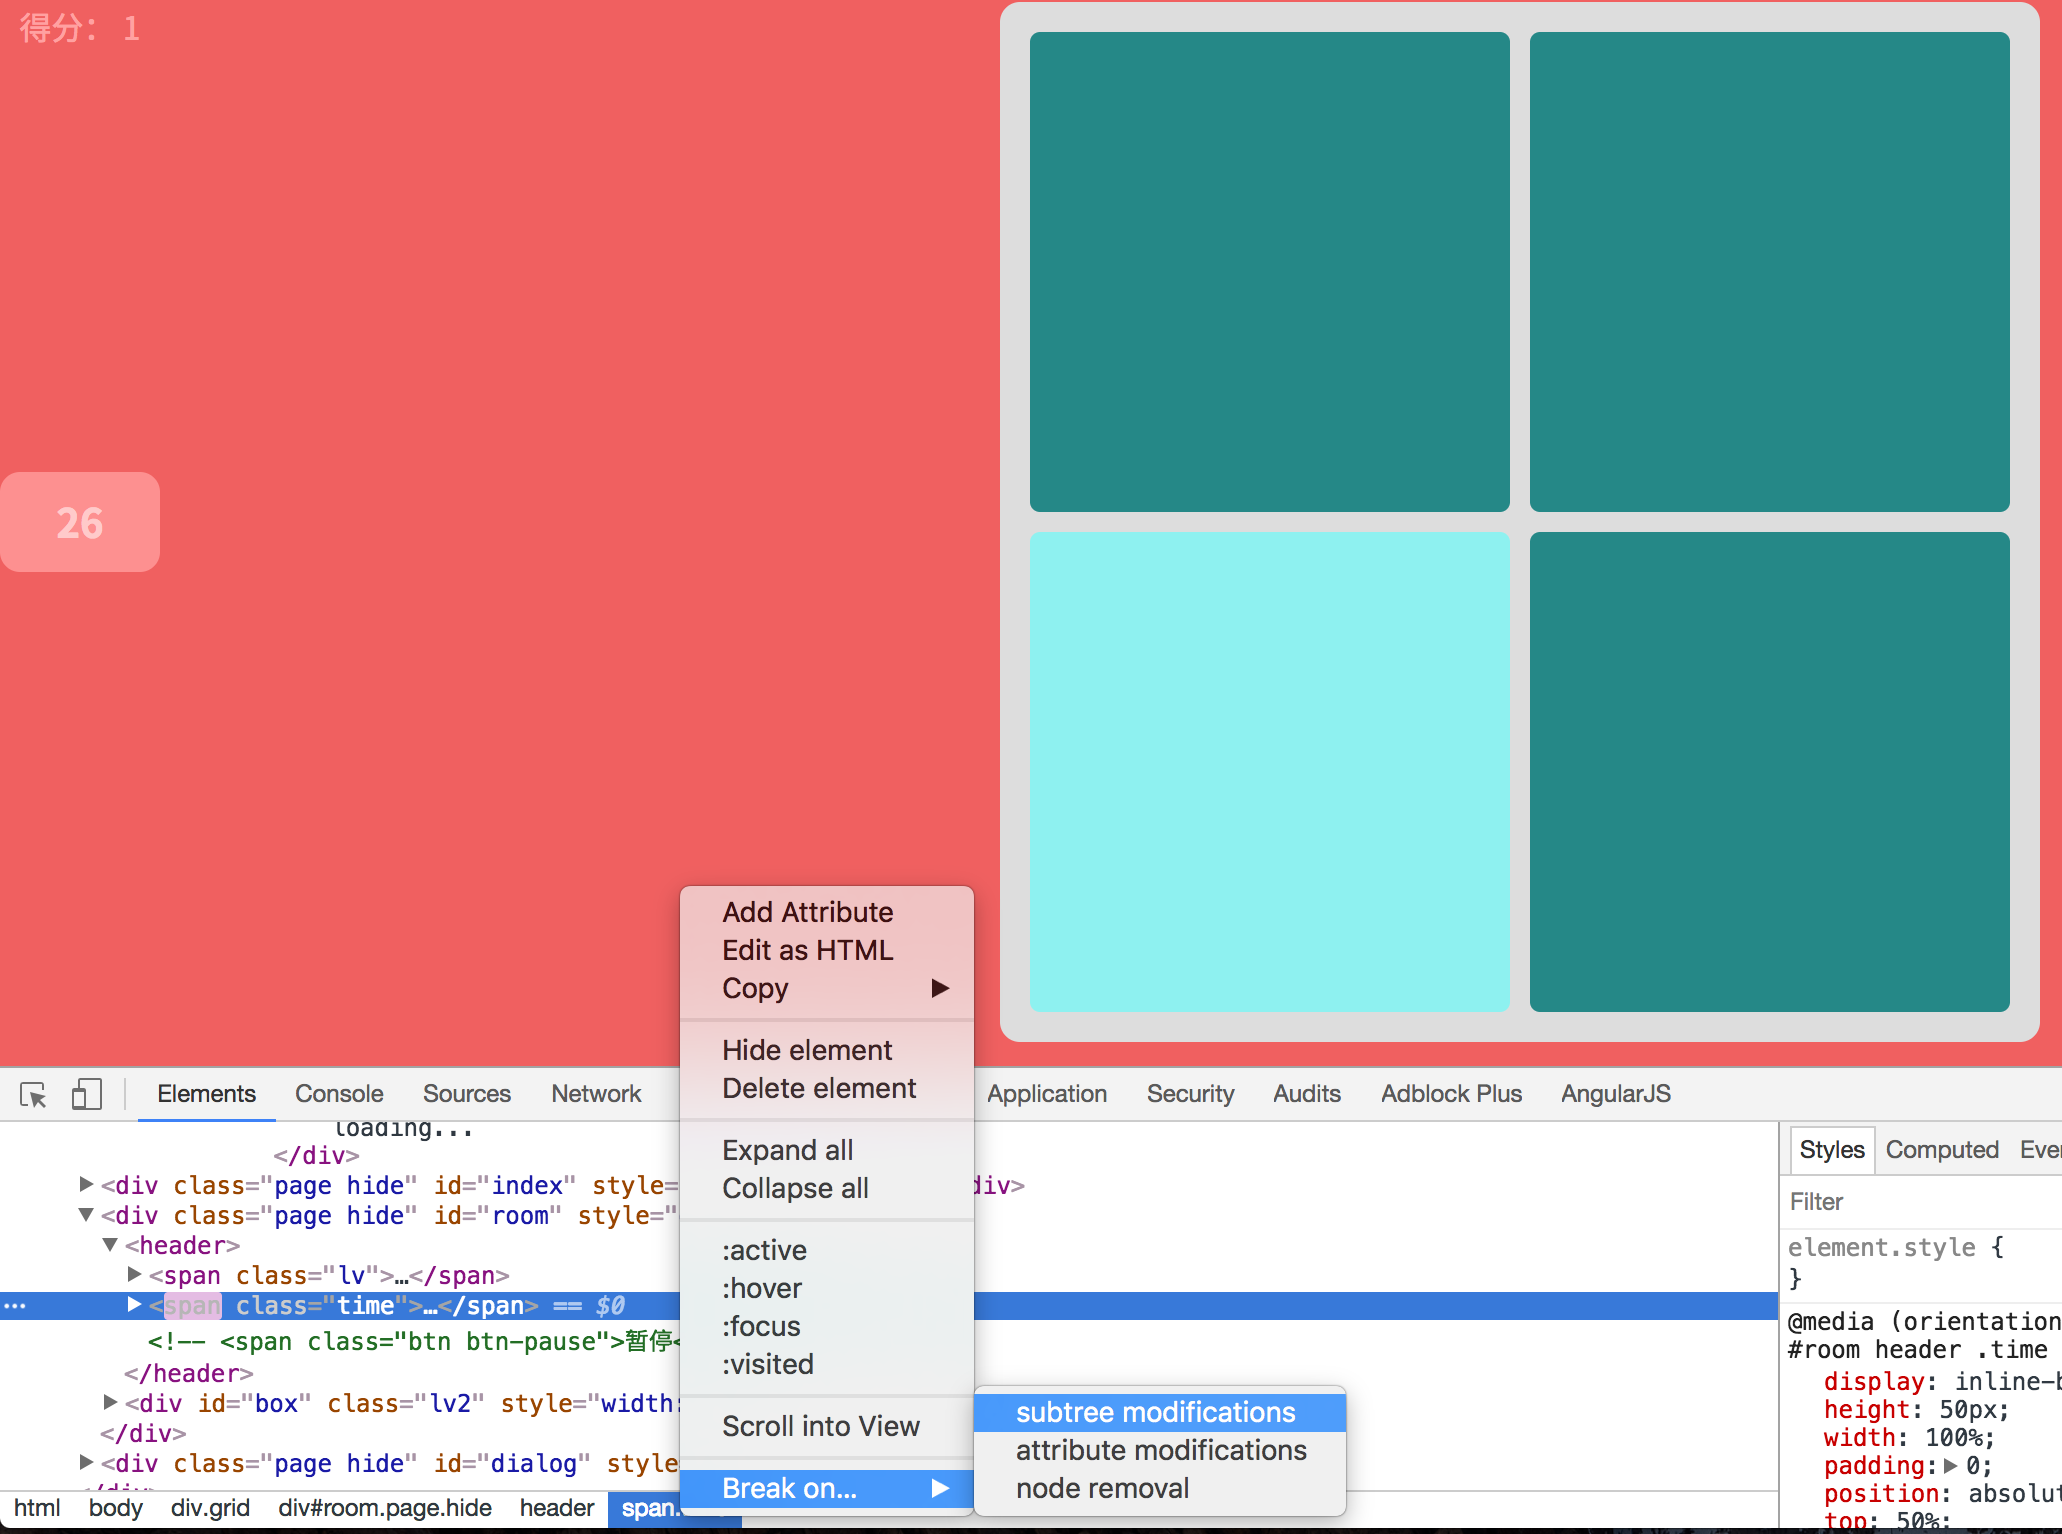
Task: Open the Computed styles tab
Action: coord(1941,1150)
